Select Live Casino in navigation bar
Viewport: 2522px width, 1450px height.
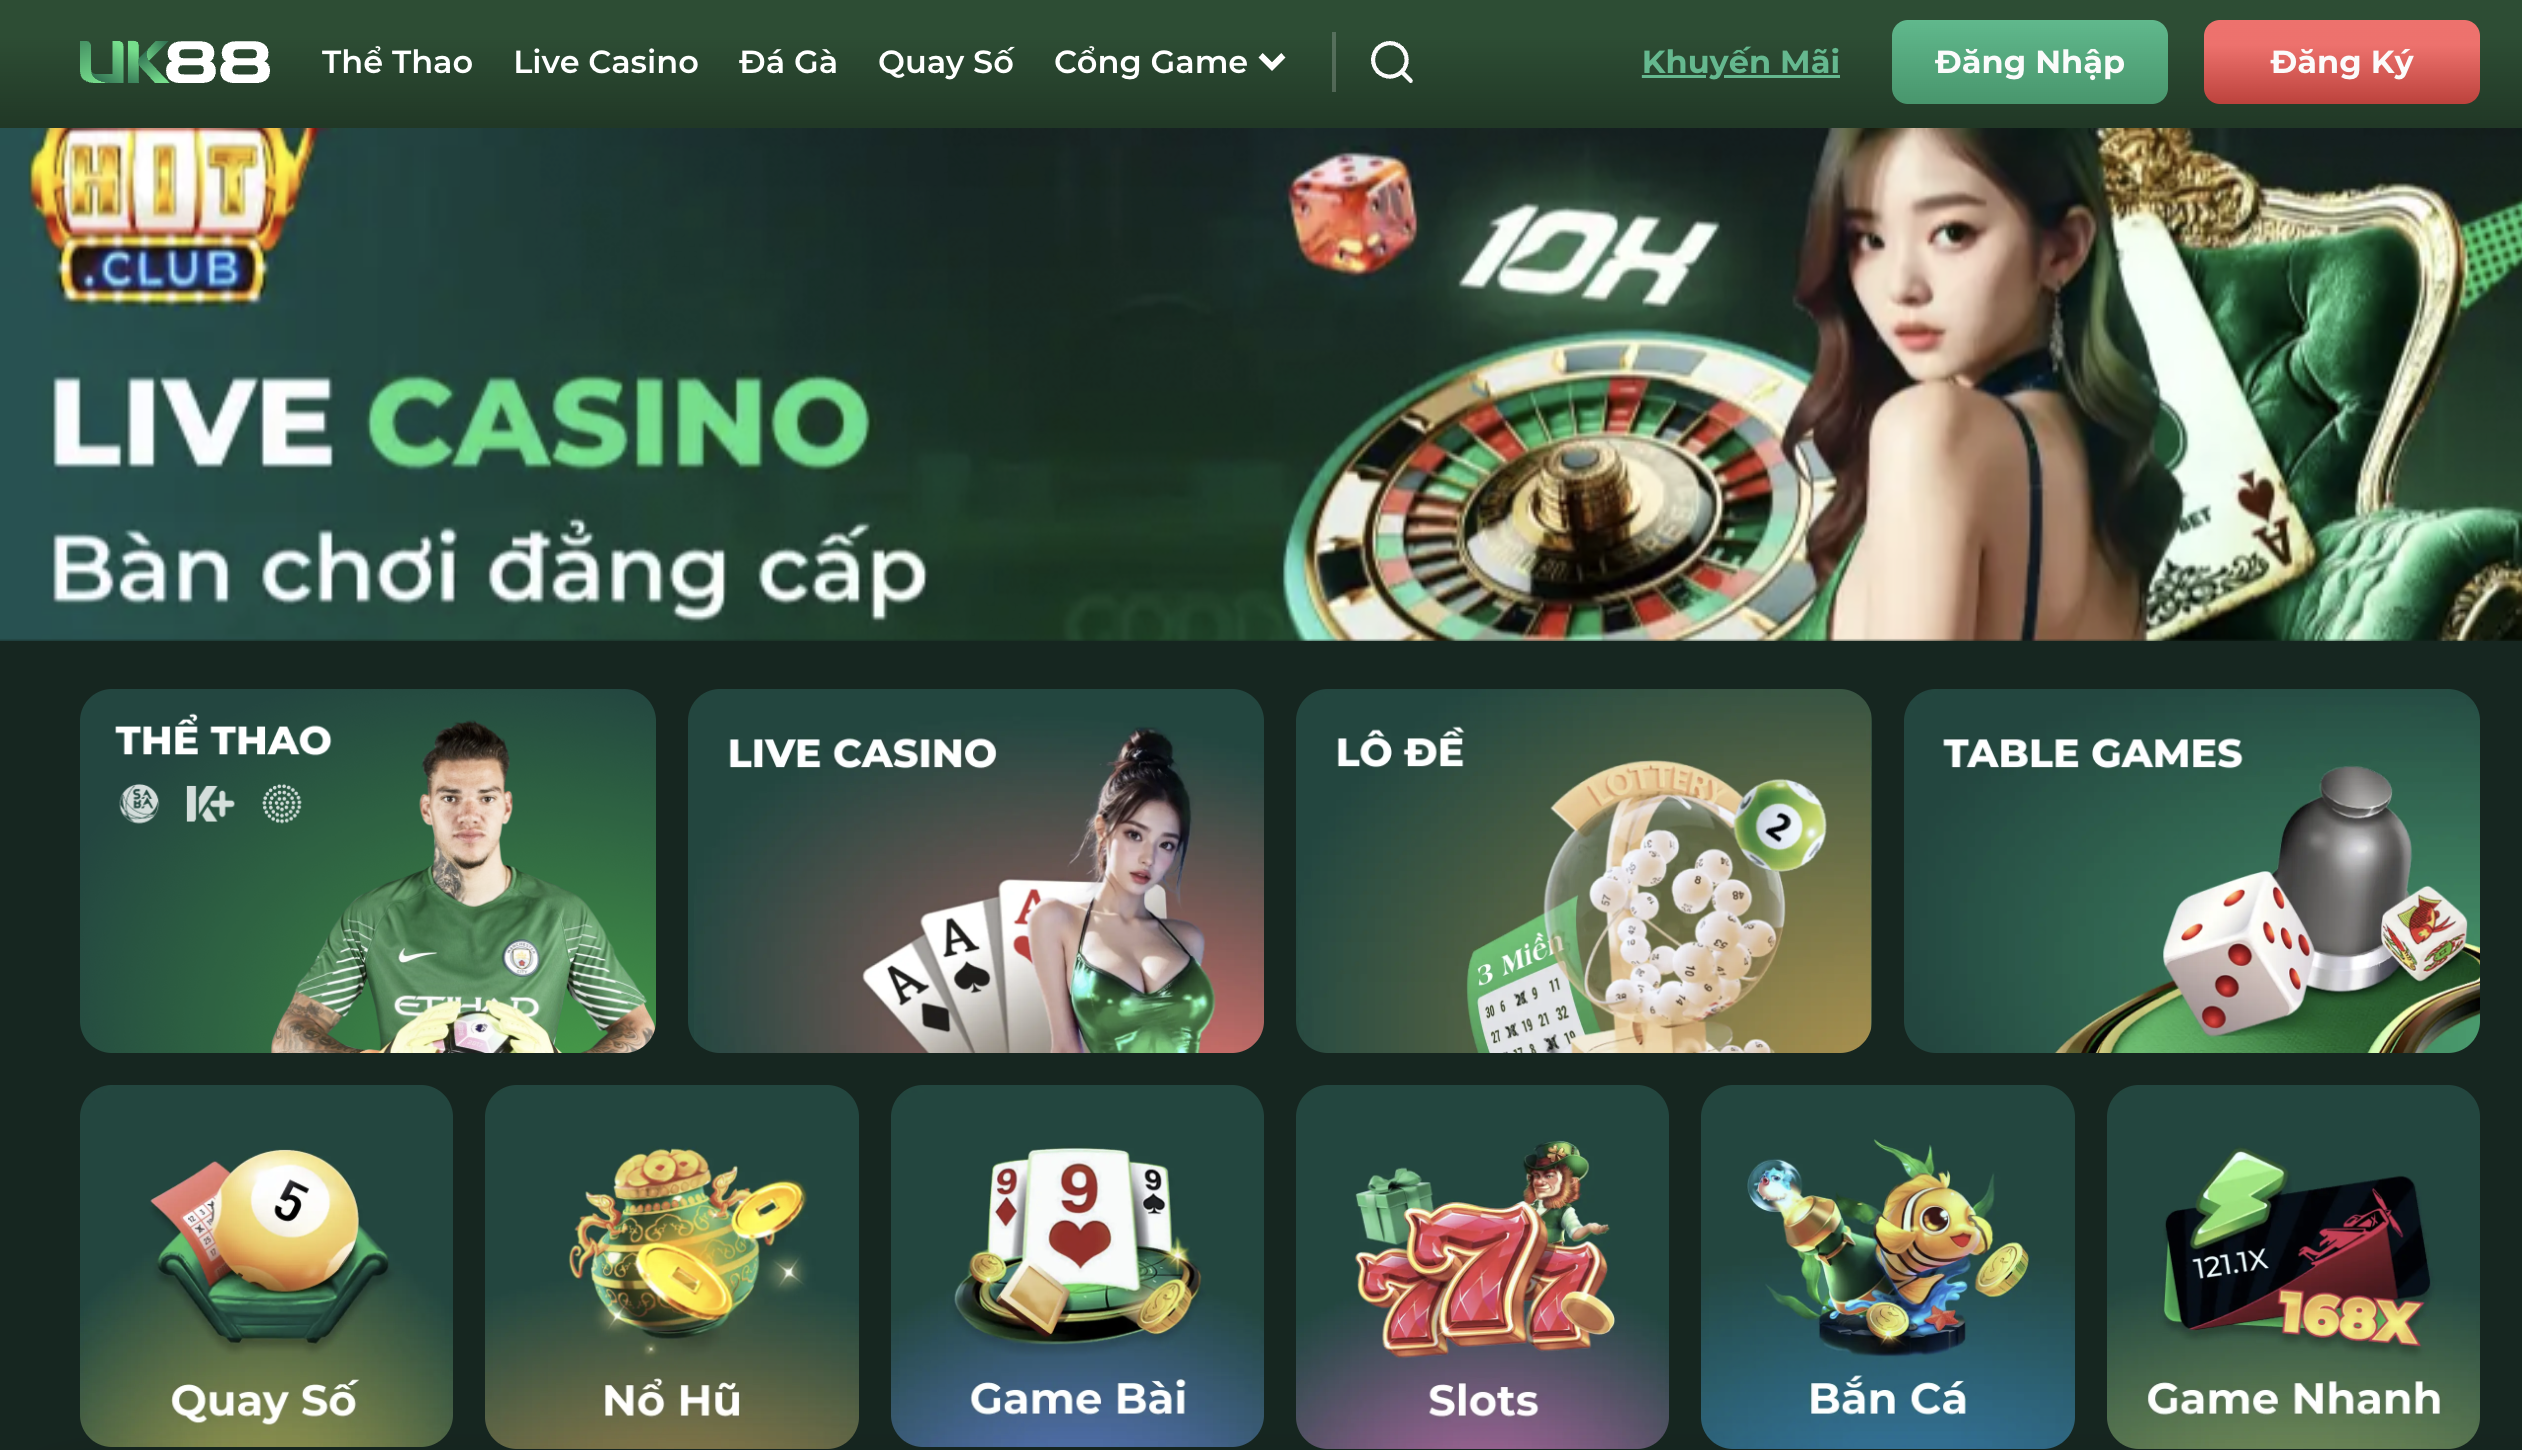pyautogui.click(x=606, y=62)
